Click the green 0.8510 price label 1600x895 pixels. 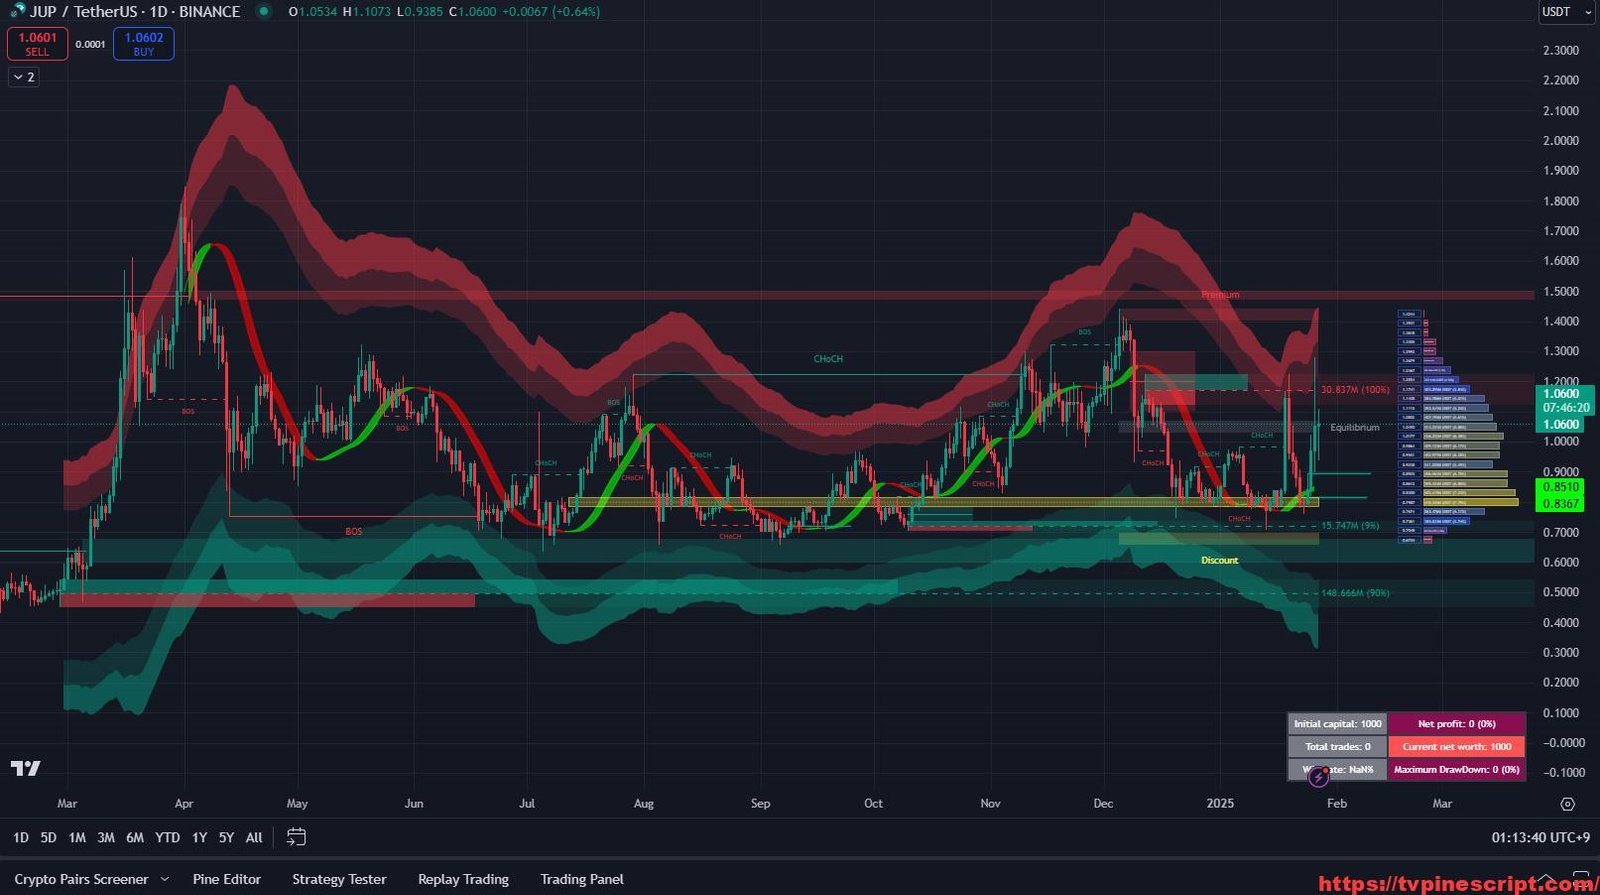(x=1560, y=487)
